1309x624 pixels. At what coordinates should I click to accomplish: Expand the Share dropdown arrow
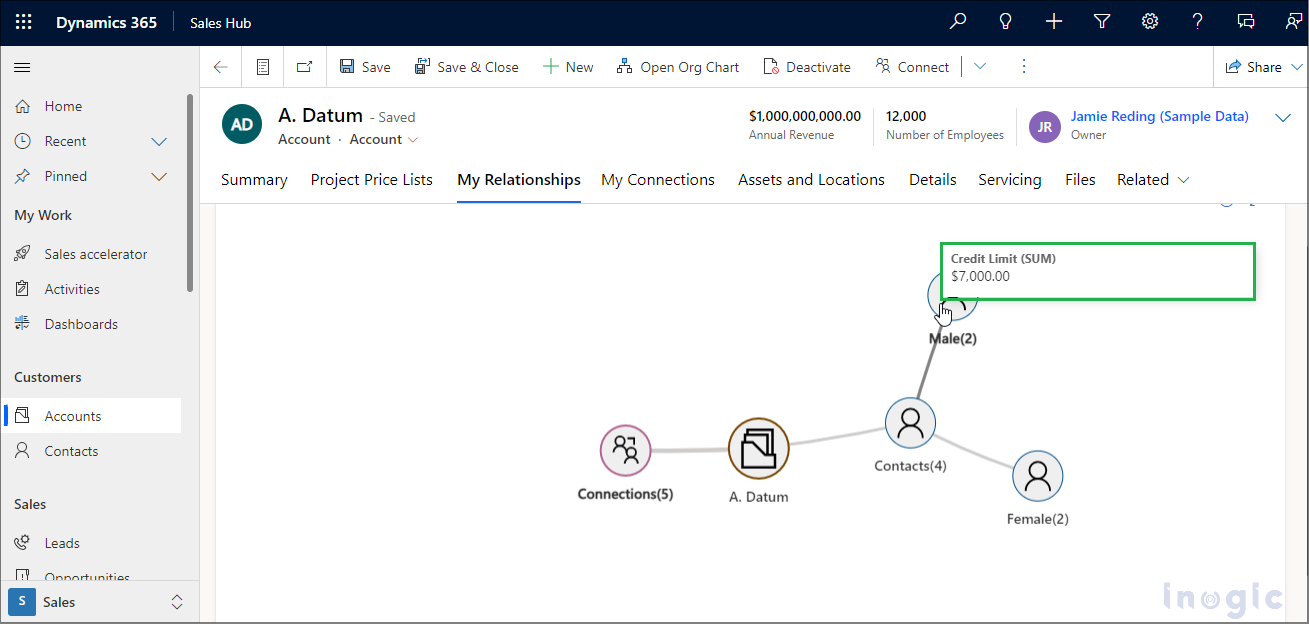click(x=1298, y=67)
